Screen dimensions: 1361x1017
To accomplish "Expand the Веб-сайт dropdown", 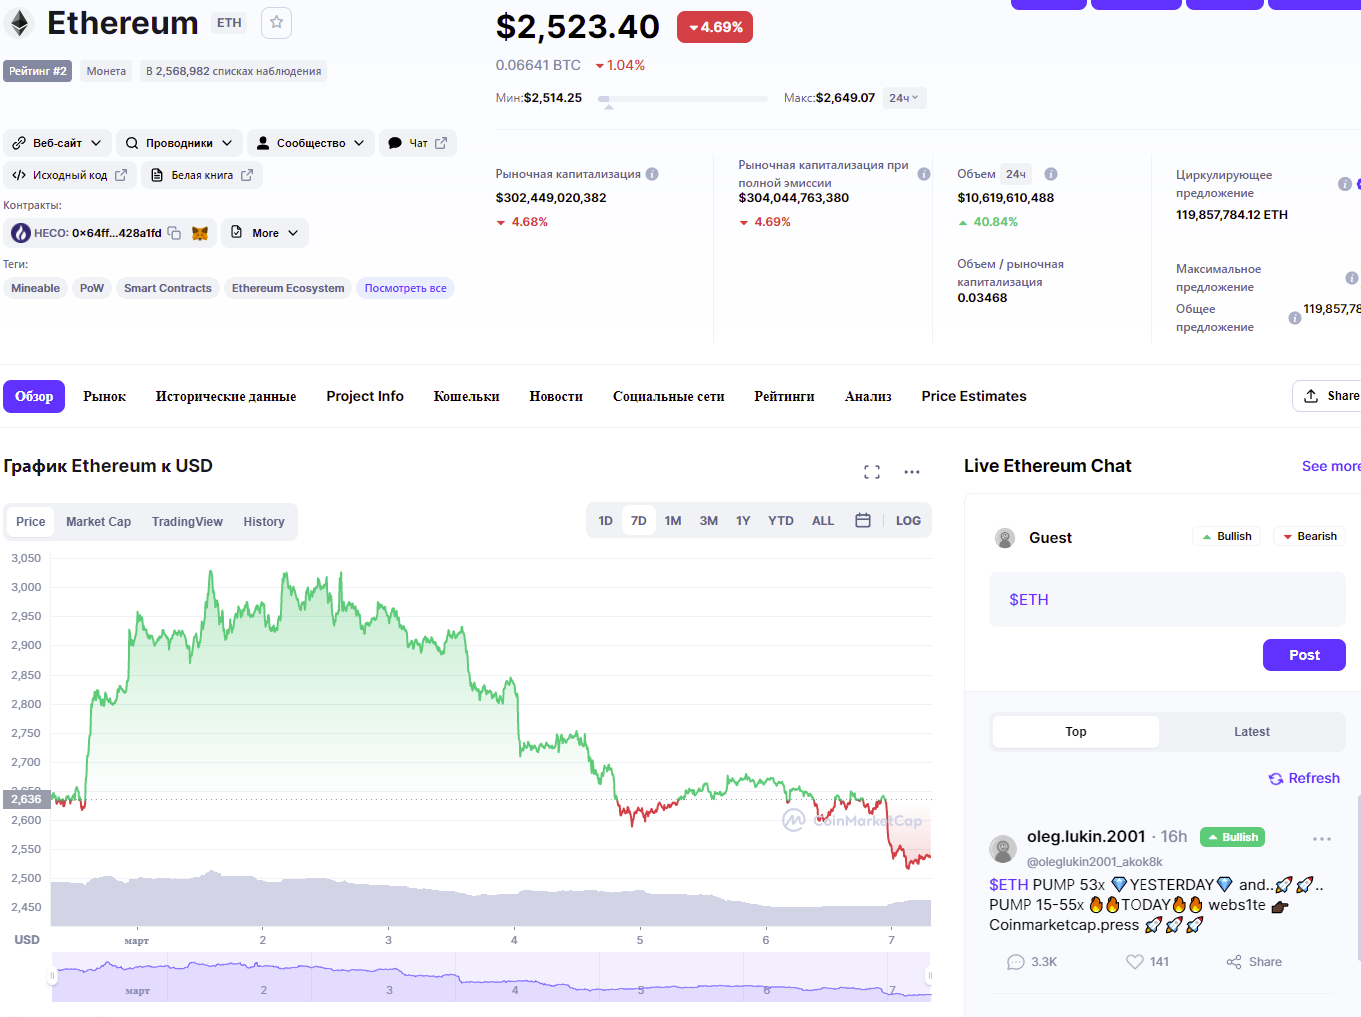I will pyautogui.click(x=57, y=143).
